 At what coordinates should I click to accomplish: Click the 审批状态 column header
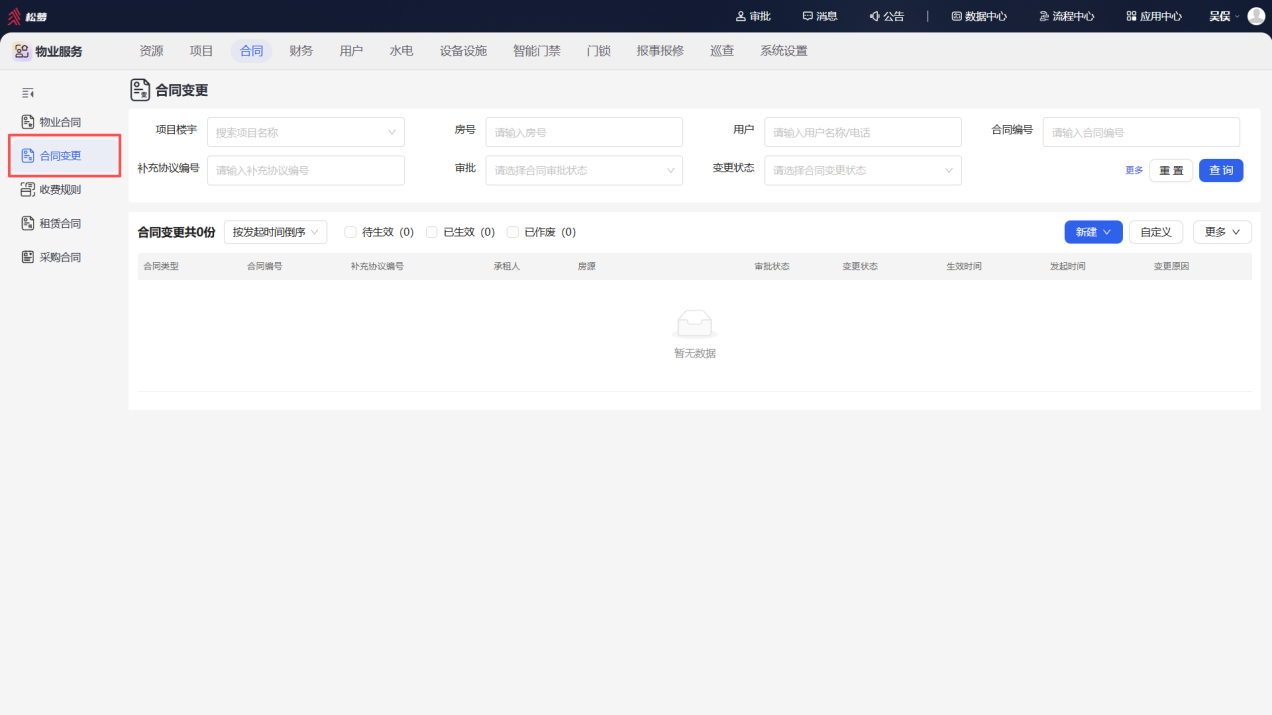click(772, 267)
